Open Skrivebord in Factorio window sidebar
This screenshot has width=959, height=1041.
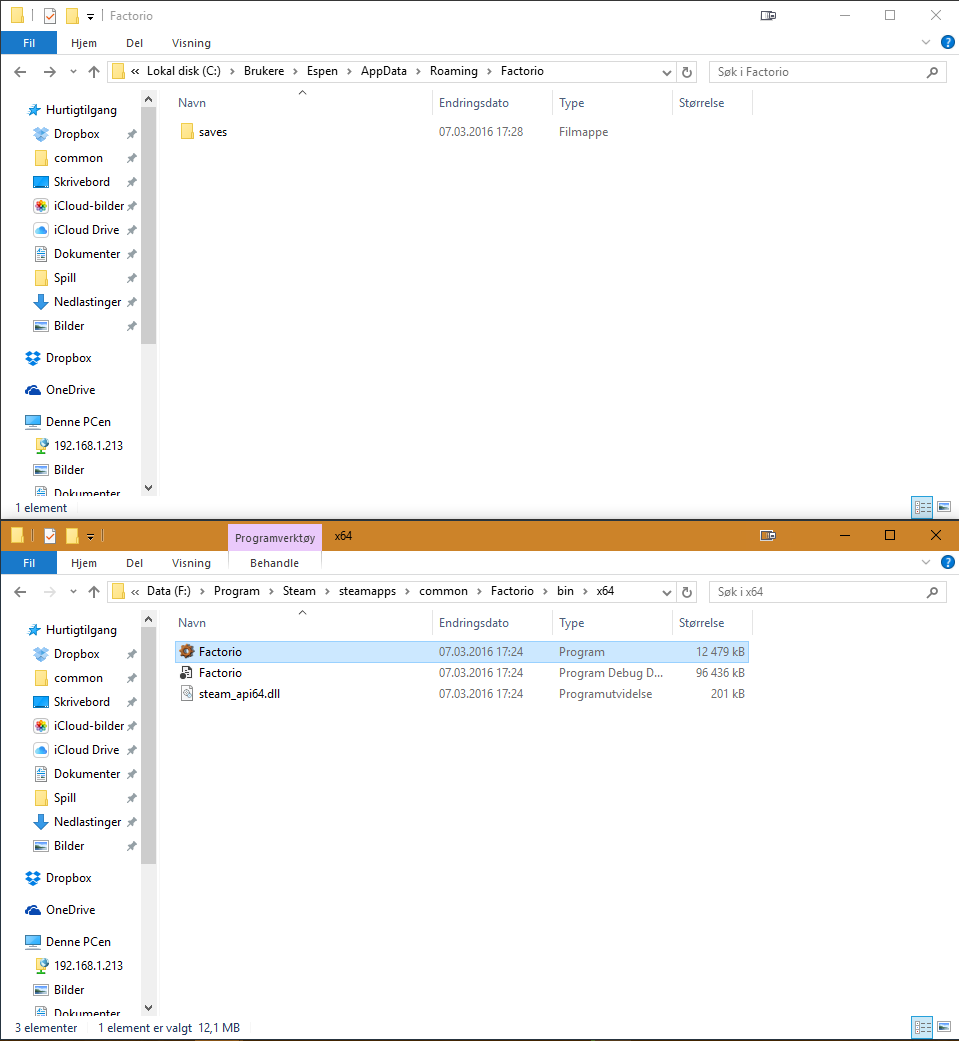[82, 182]
